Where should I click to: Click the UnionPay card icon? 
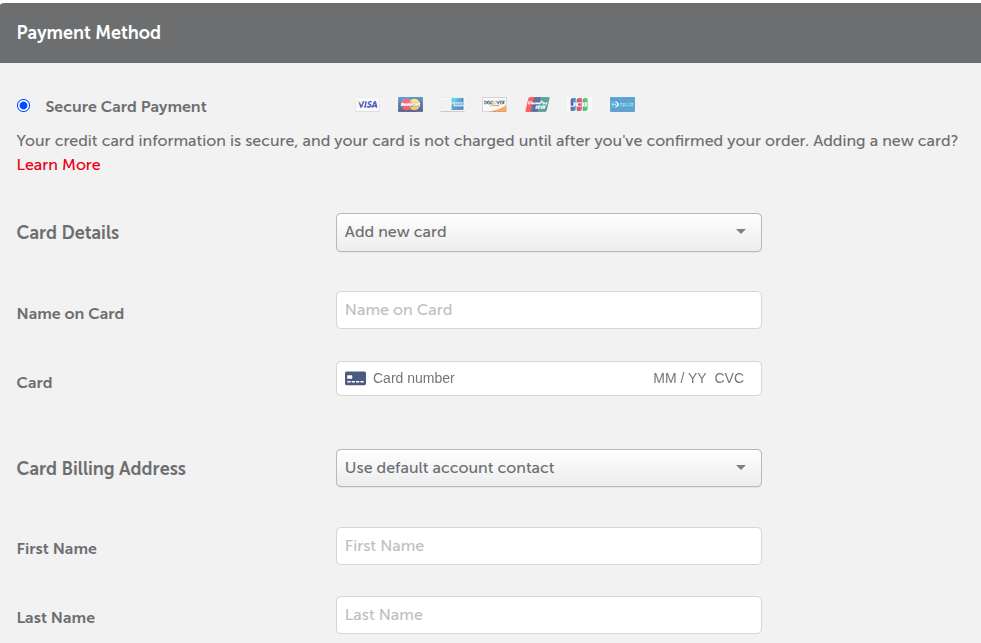click(537, 104)
